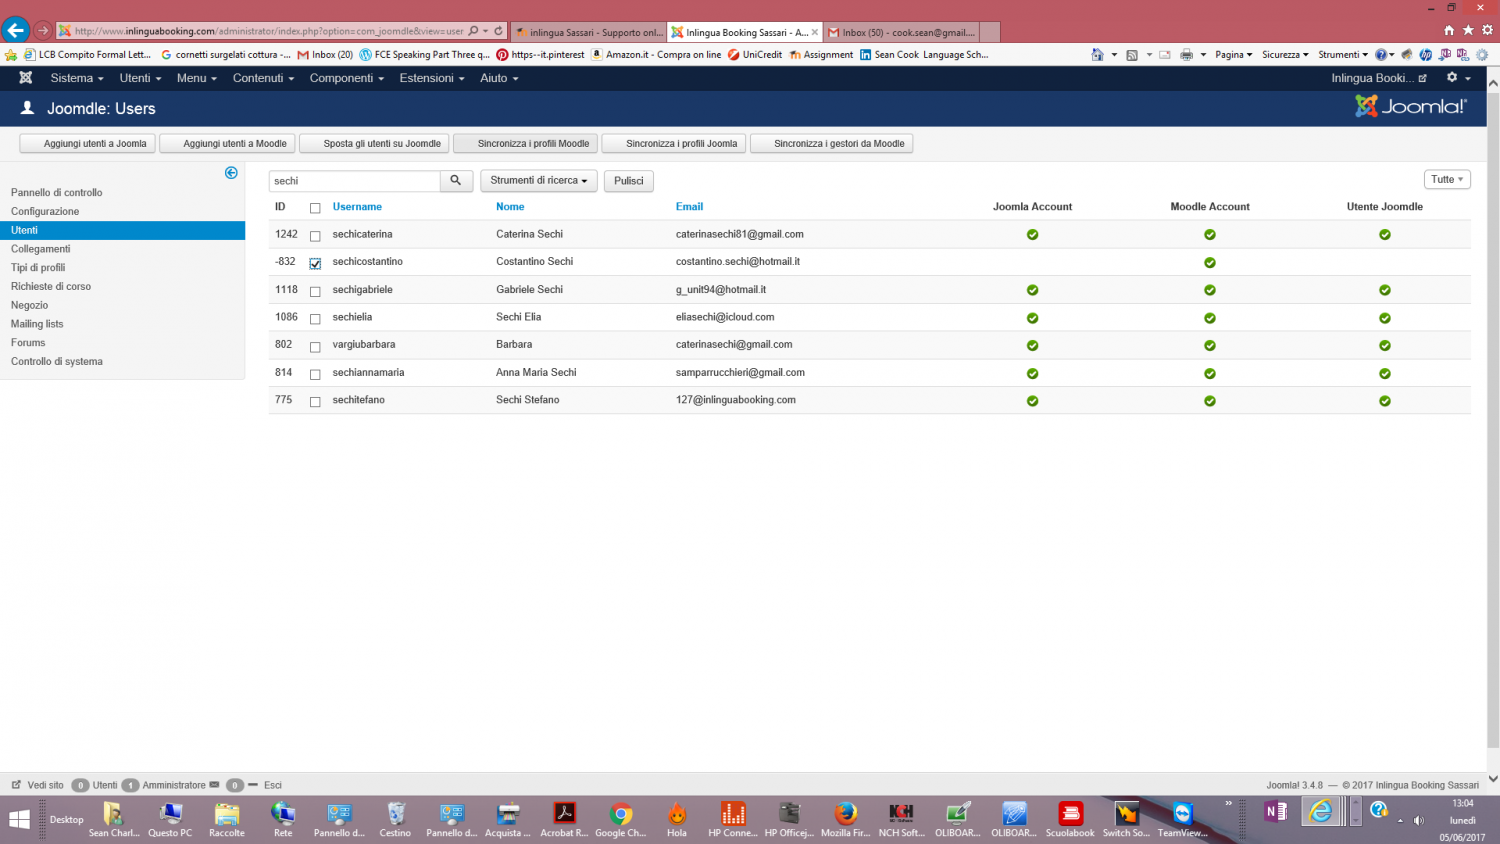
Task: Expand the Strumenti di ricerca dropdown
Action: [538, 181]
